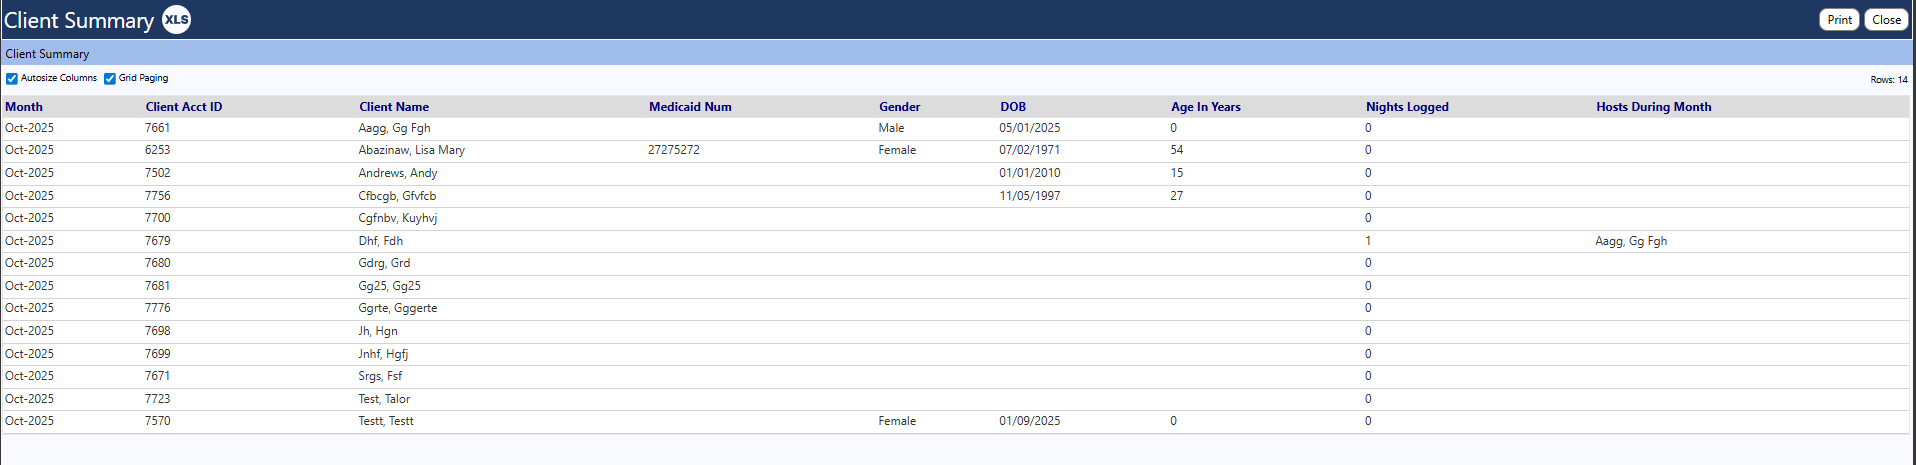Select client name Aagg, Gg Fgh
Viewport: 1916px width, 465px height.
394,128
